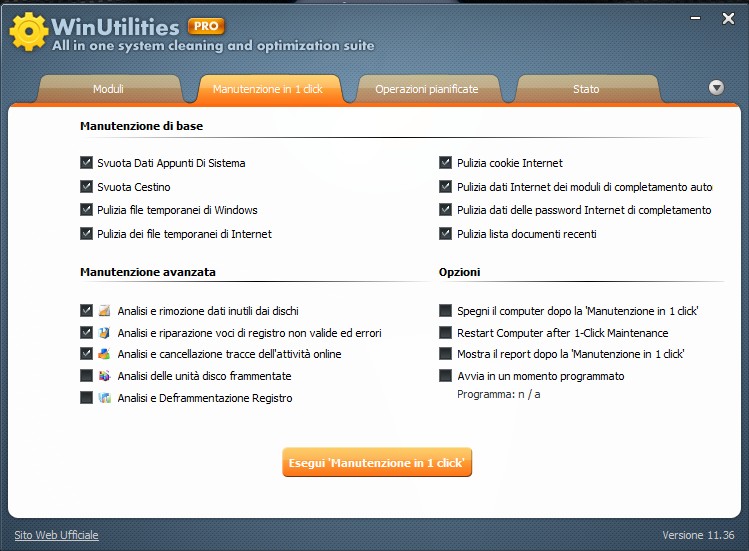Click the 'Manutenzione di base' heading
This screenshot has height=551, width=749.
click(x=141, y=126)
